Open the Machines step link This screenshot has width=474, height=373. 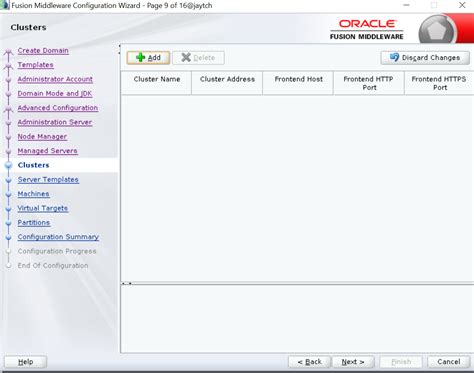tap(33, 194)
